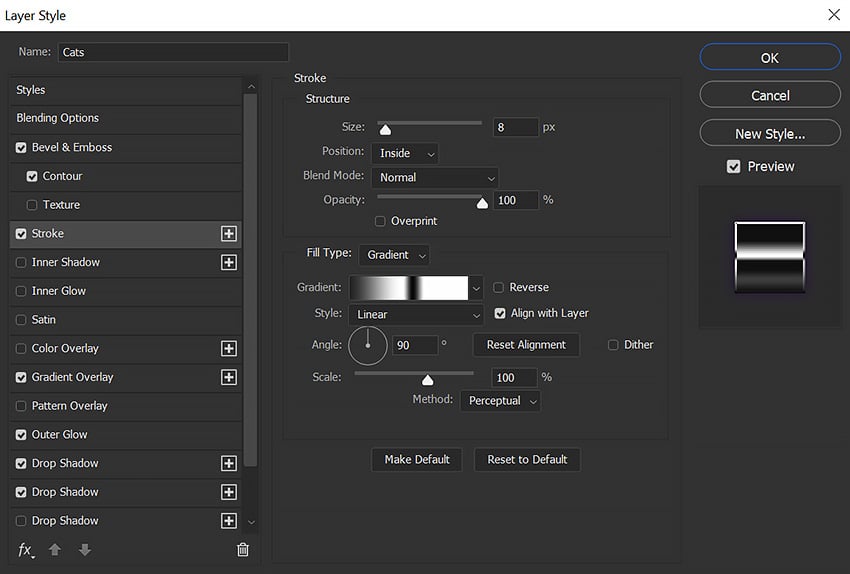Toggle the Reverse gradient checkbox
This screenshot has height=574, width=850.
click(499, 288)
